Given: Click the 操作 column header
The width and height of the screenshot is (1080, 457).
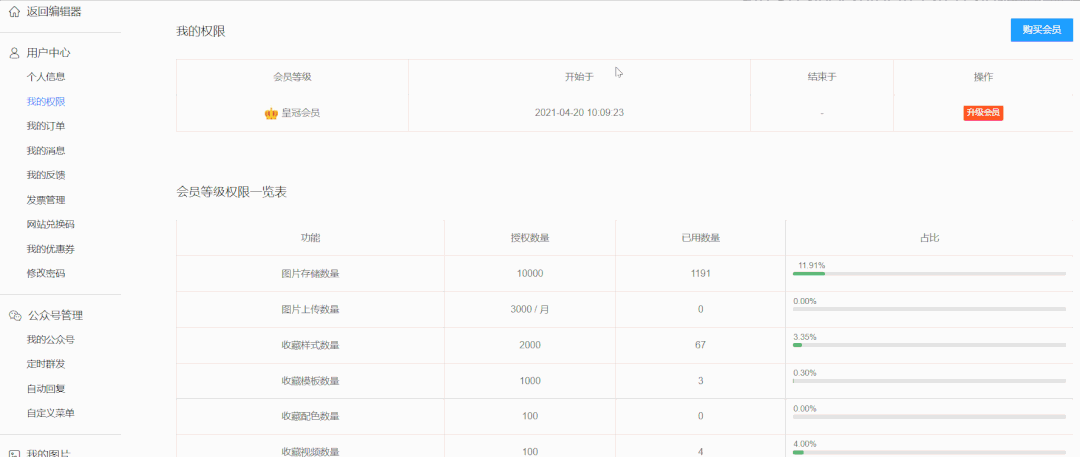Looking at the screenshot, I should point(983,77).
